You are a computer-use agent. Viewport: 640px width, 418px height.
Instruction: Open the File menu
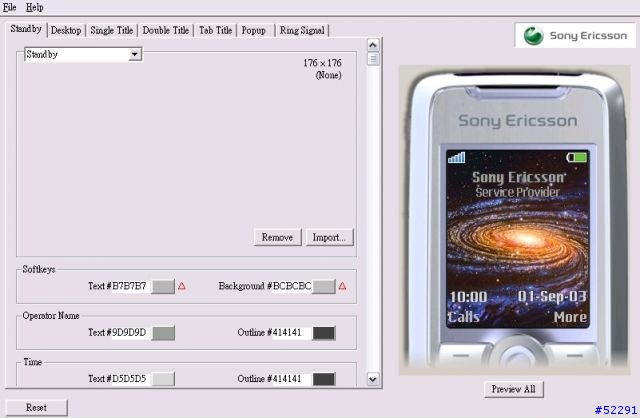[9, 7]
